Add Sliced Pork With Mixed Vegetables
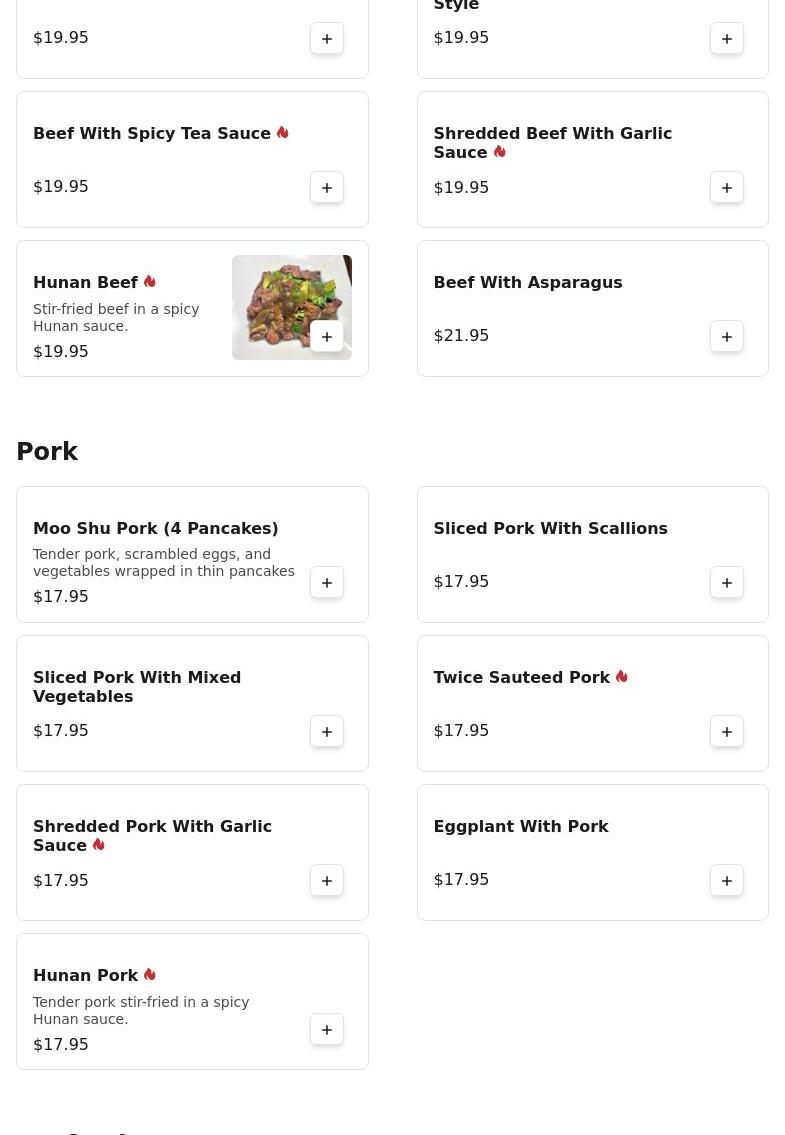Viewport: 785px width, 1135px height. (327, 732)
